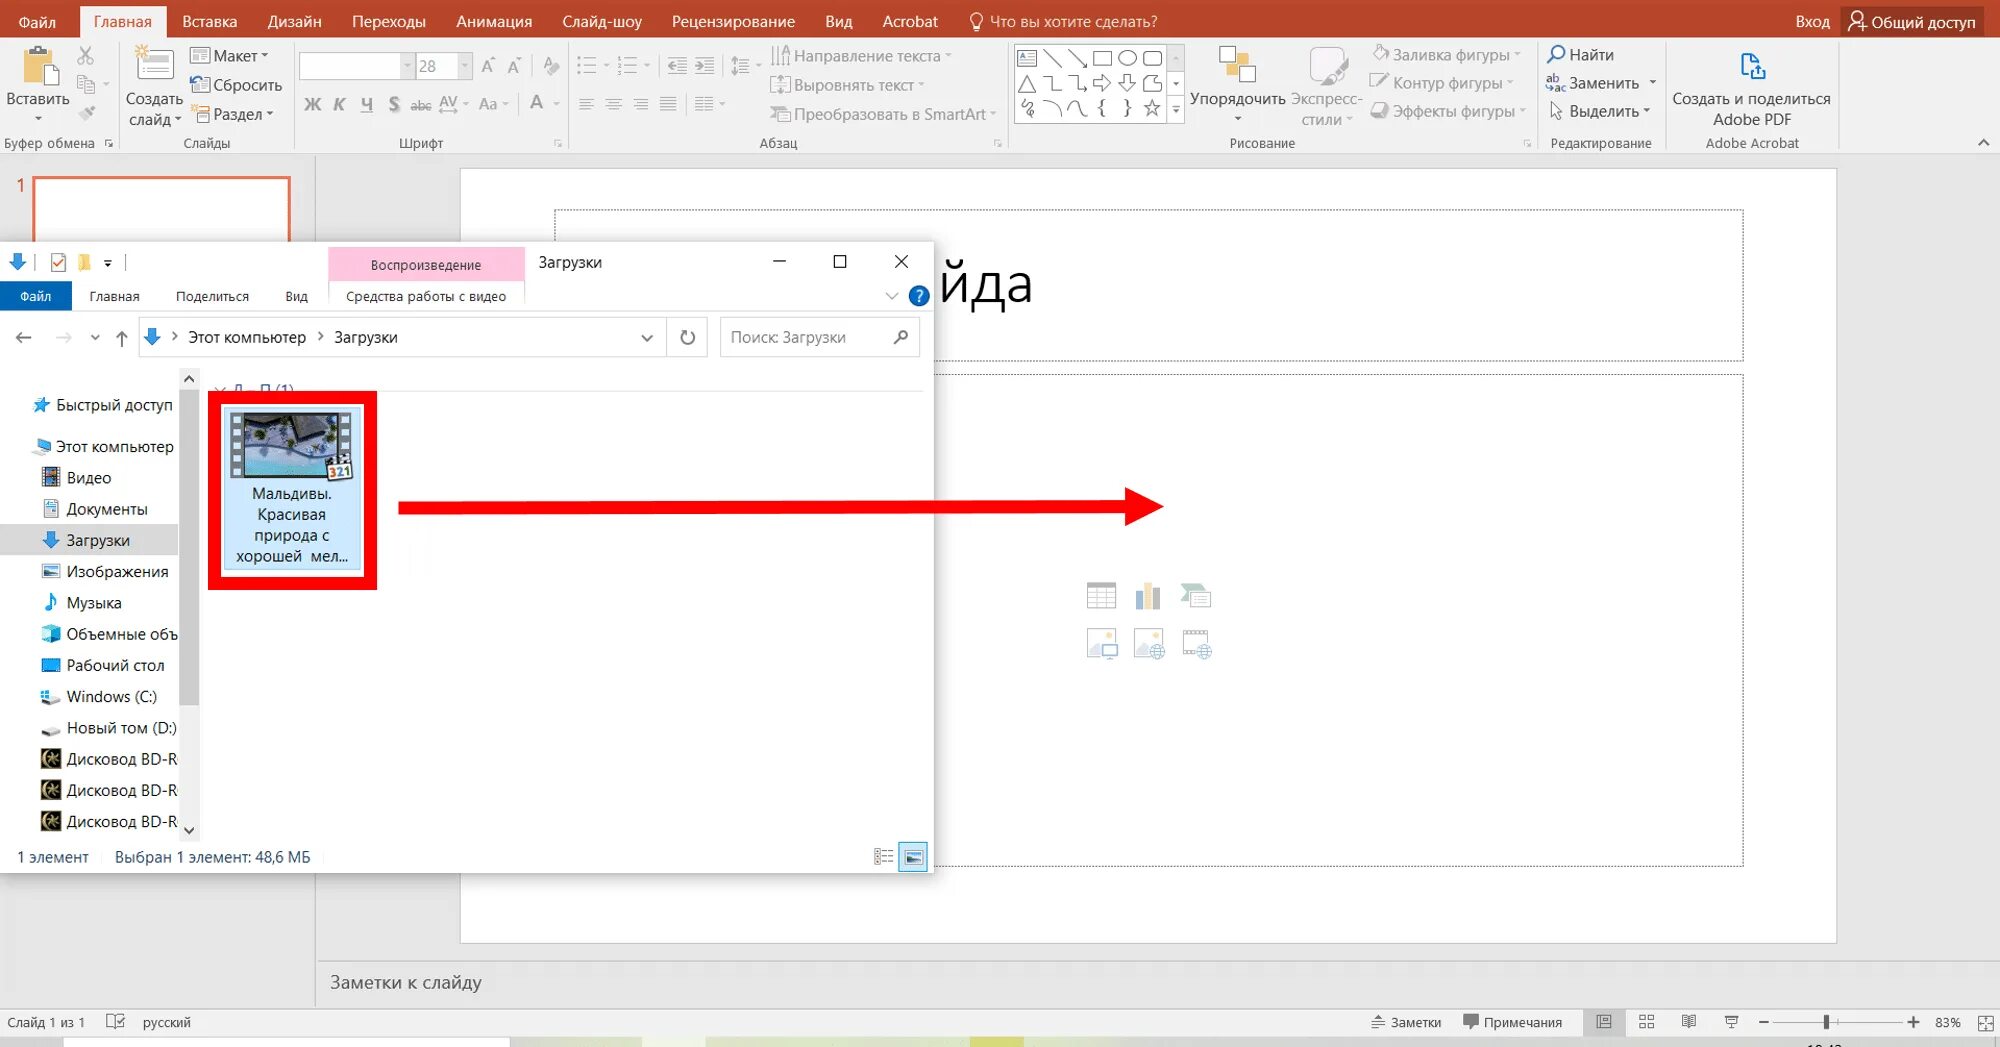Click the Explorer Downloads search field
This screenshot has width=2000, height=1047.
[819, 338]
